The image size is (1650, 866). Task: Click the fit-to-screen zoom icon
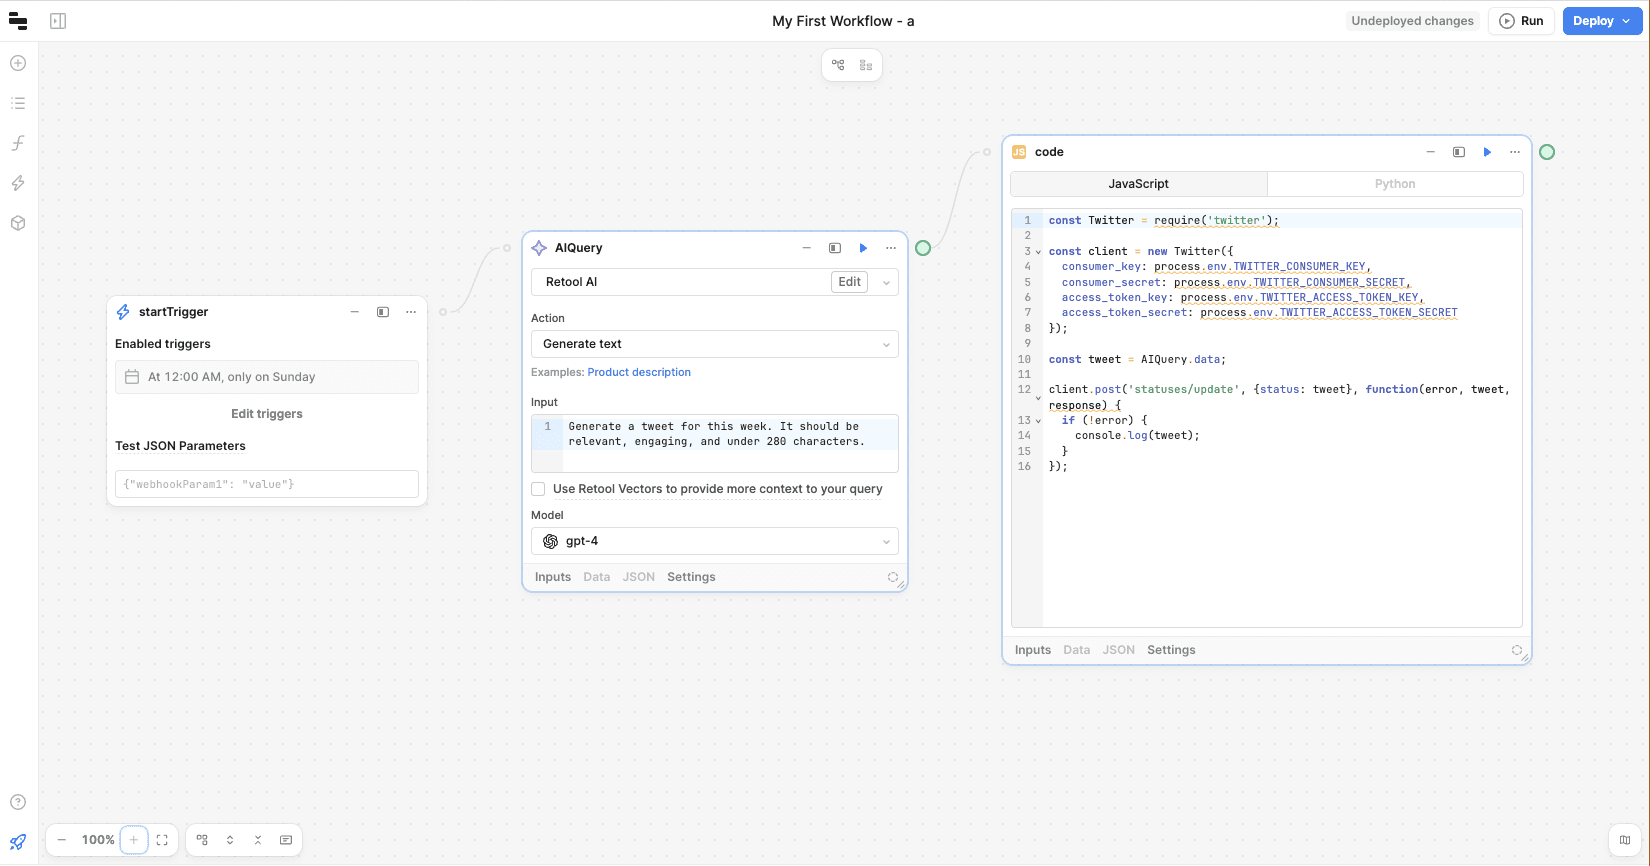click(x=162, y=840)
